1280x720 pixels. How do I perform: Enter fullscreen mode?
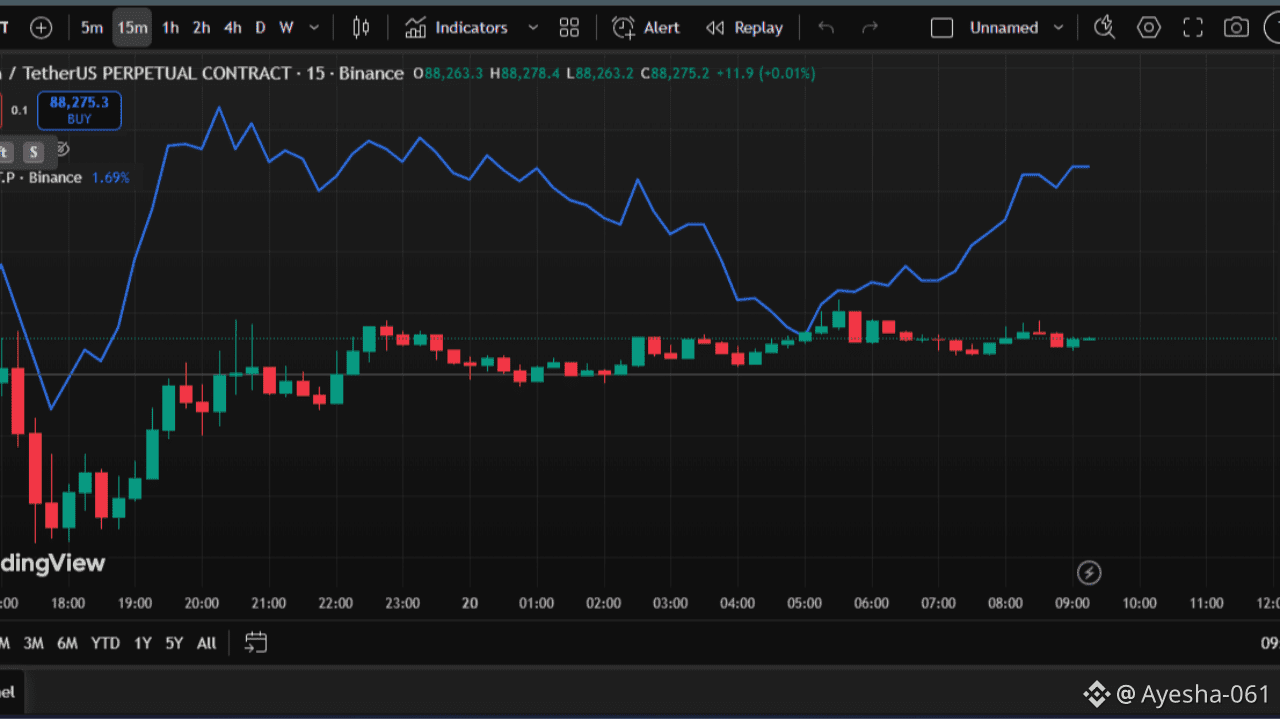coord(1193,28)
